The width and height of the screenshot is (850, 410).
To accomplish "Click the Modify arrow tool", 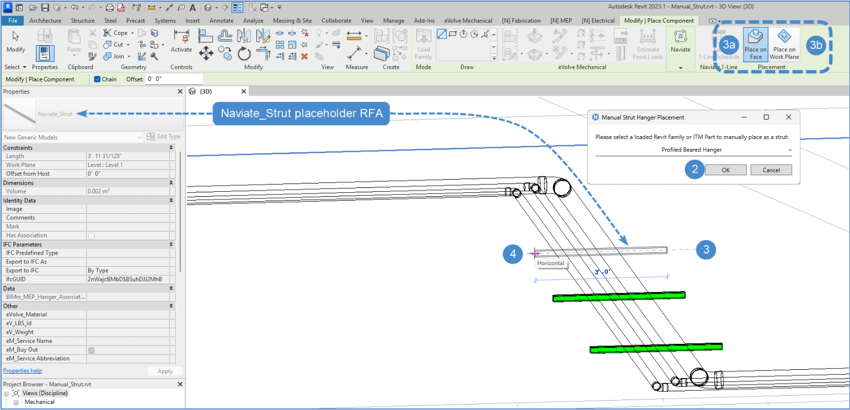I will coord(15,40).
